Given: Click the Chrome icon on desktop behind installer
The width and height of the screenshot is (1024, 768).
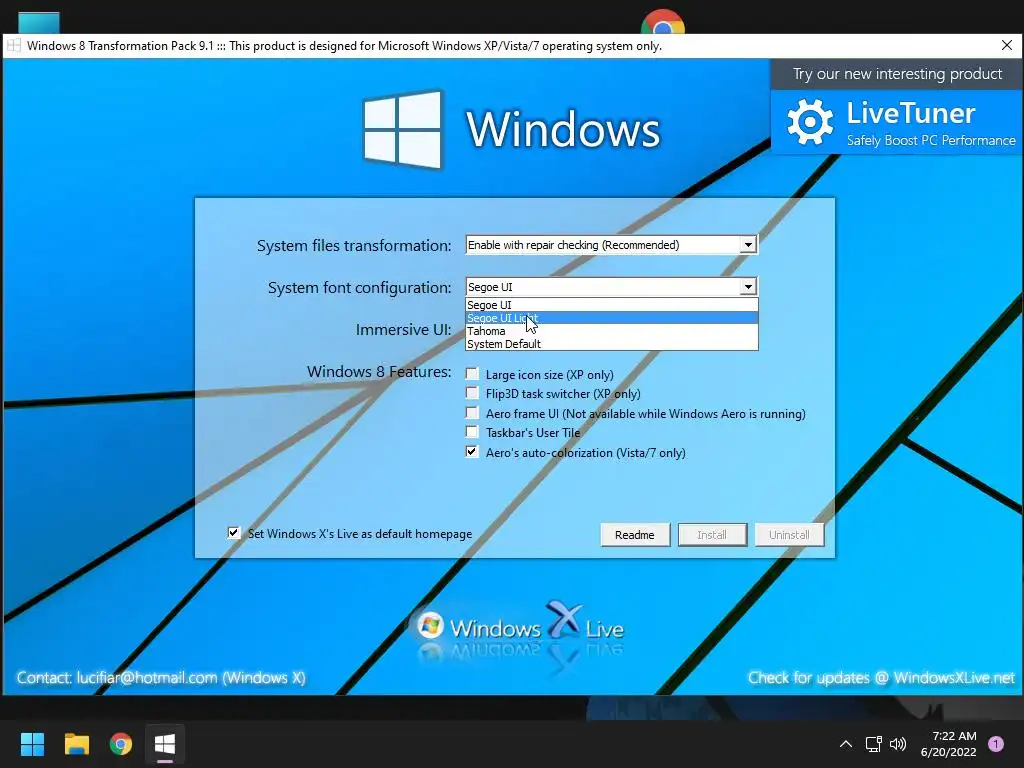Looking at the screenshot, I should click(x=663, y=22).
